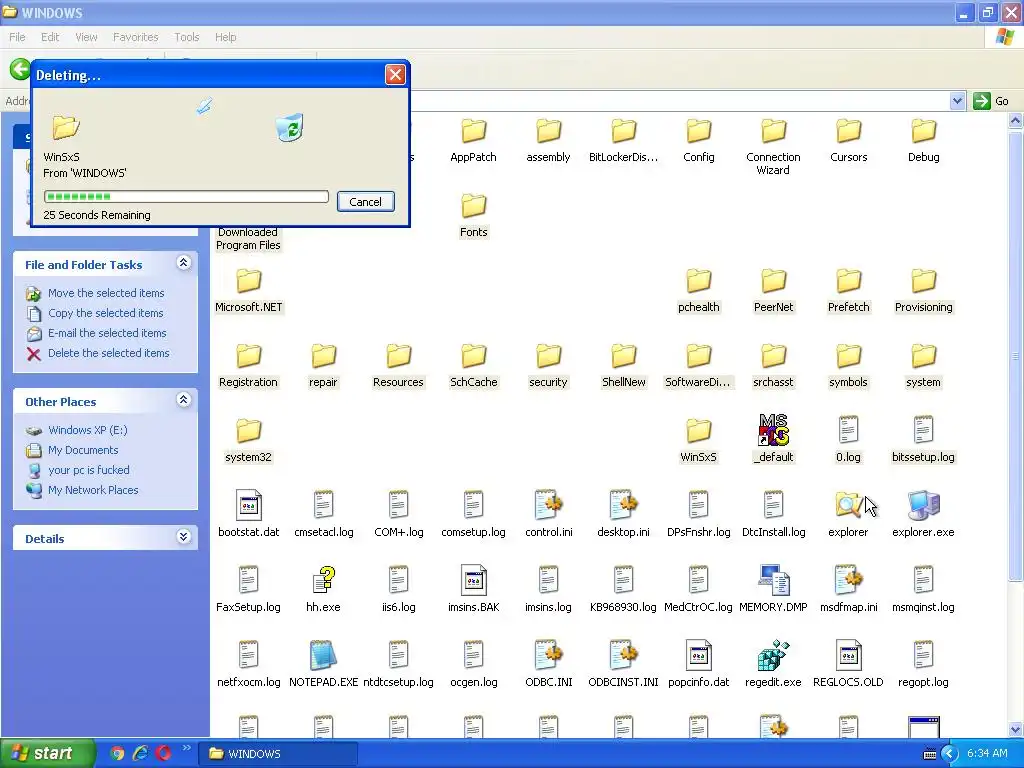Open My Network Places
1024x768 pixels.
coord(93,490)
